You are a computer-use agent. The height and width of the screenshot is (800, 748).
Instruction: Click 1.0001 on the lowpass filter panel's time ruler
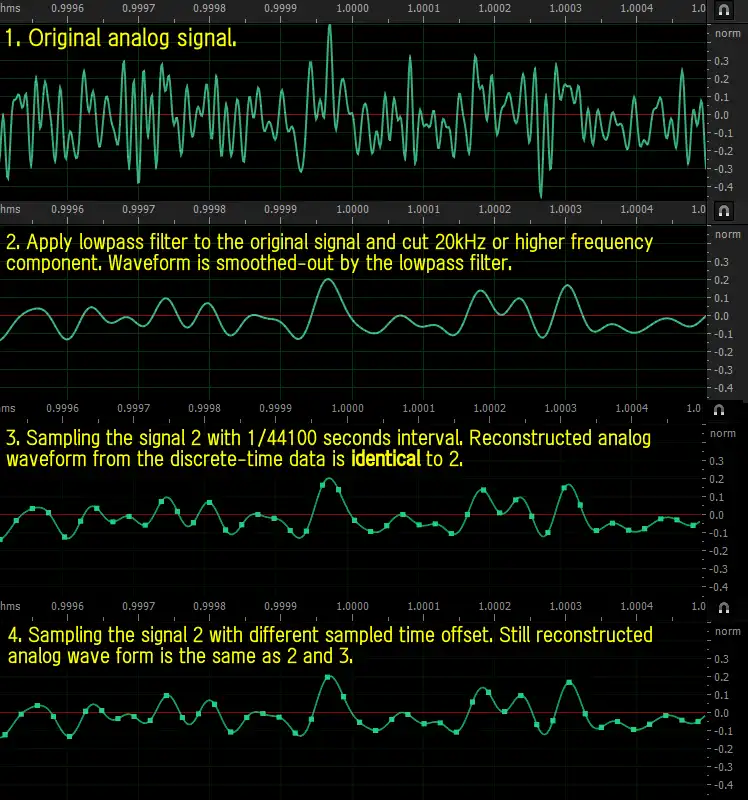coord(423,209)
